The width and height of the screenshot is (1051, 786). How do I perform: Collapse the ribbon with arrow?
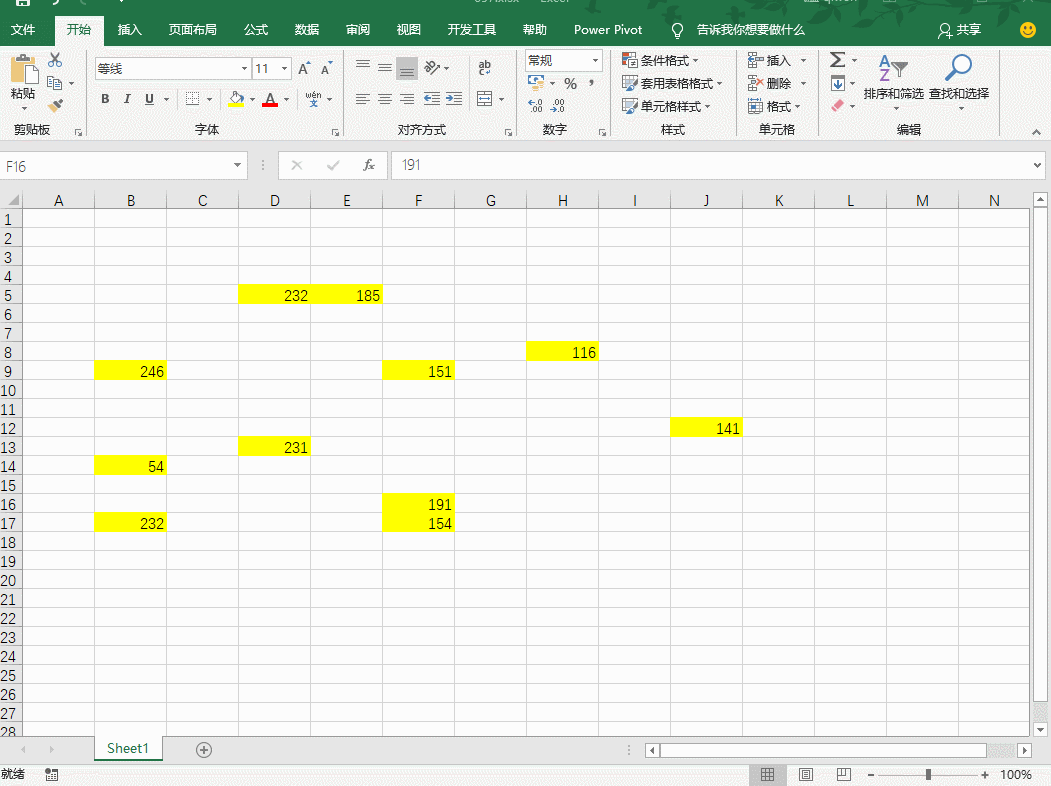pyautogui.click(x=1036, y=132)
